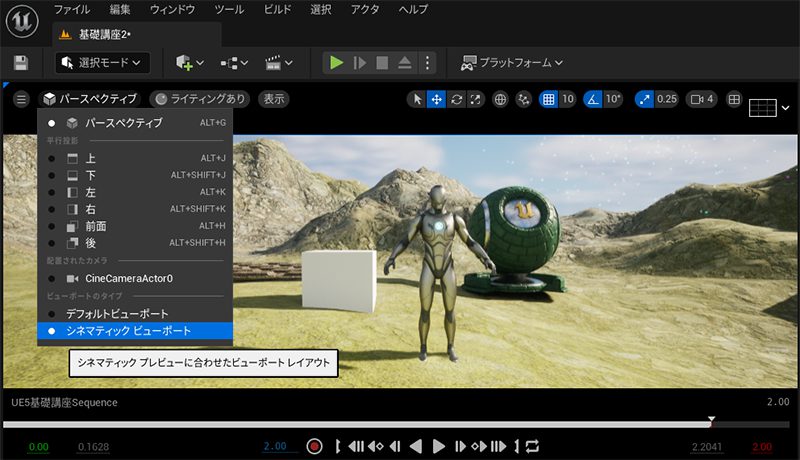The height and width of the screenshot is (460, 800).
Task: Expand the プラットフォーム dropdown
Action: pyautogui.click(x=511, y=62)
